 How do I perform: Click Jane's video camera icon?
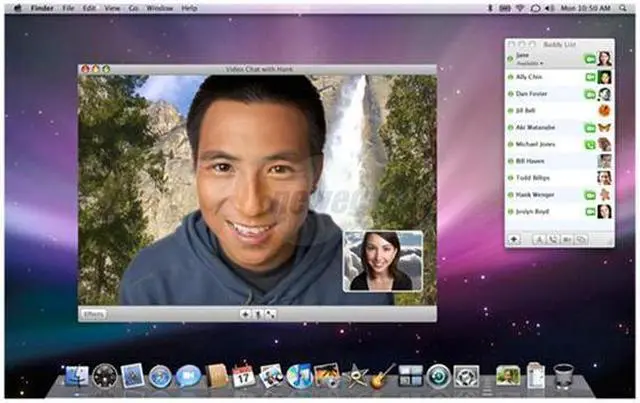(590, 59)
